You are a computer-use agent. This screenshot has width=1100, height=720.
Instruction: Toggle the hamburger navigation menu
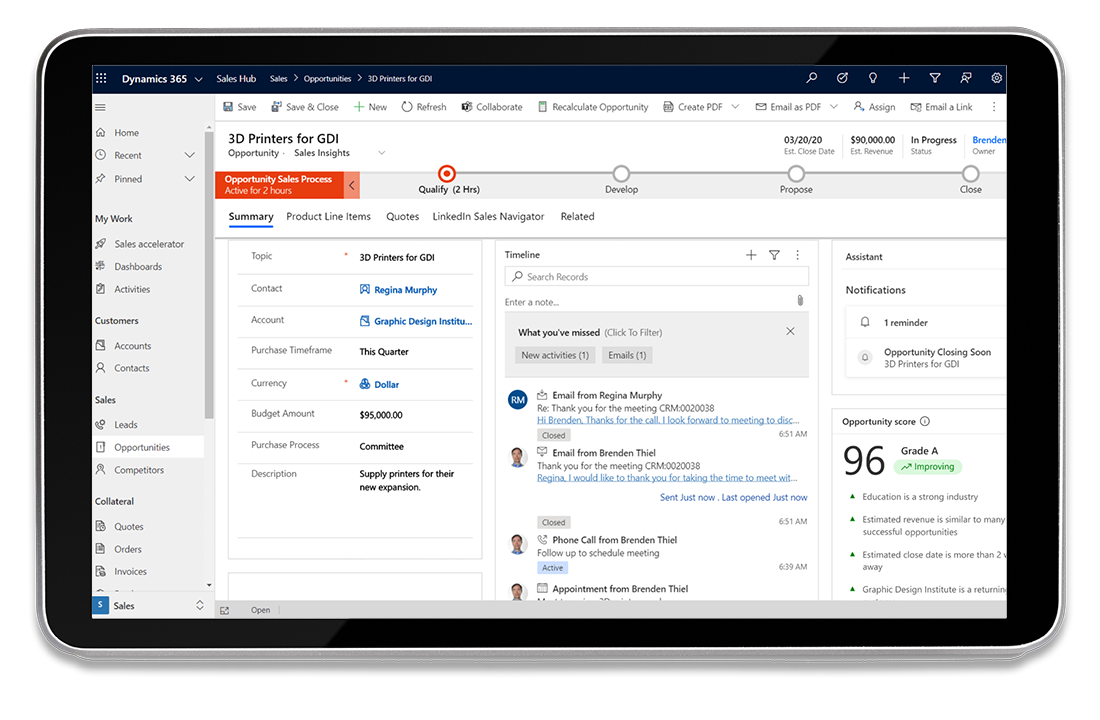[100, 107]
